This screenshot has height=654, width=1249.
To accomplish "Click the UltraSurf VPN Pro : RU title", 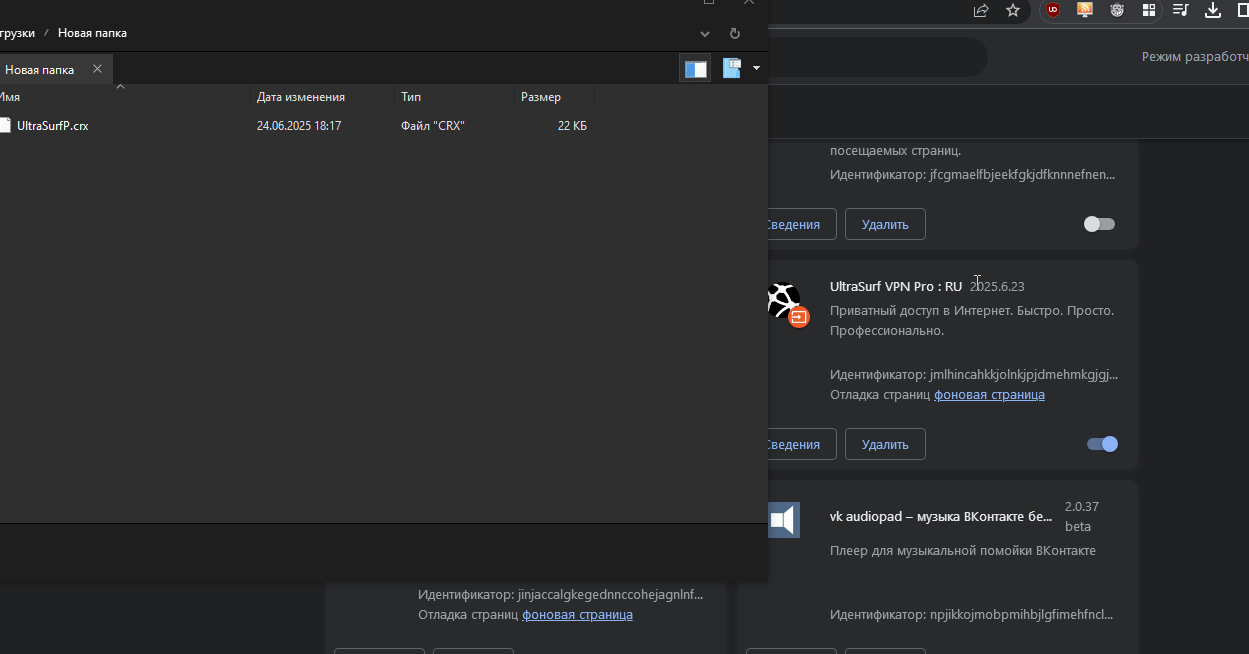I will (896, 287).
